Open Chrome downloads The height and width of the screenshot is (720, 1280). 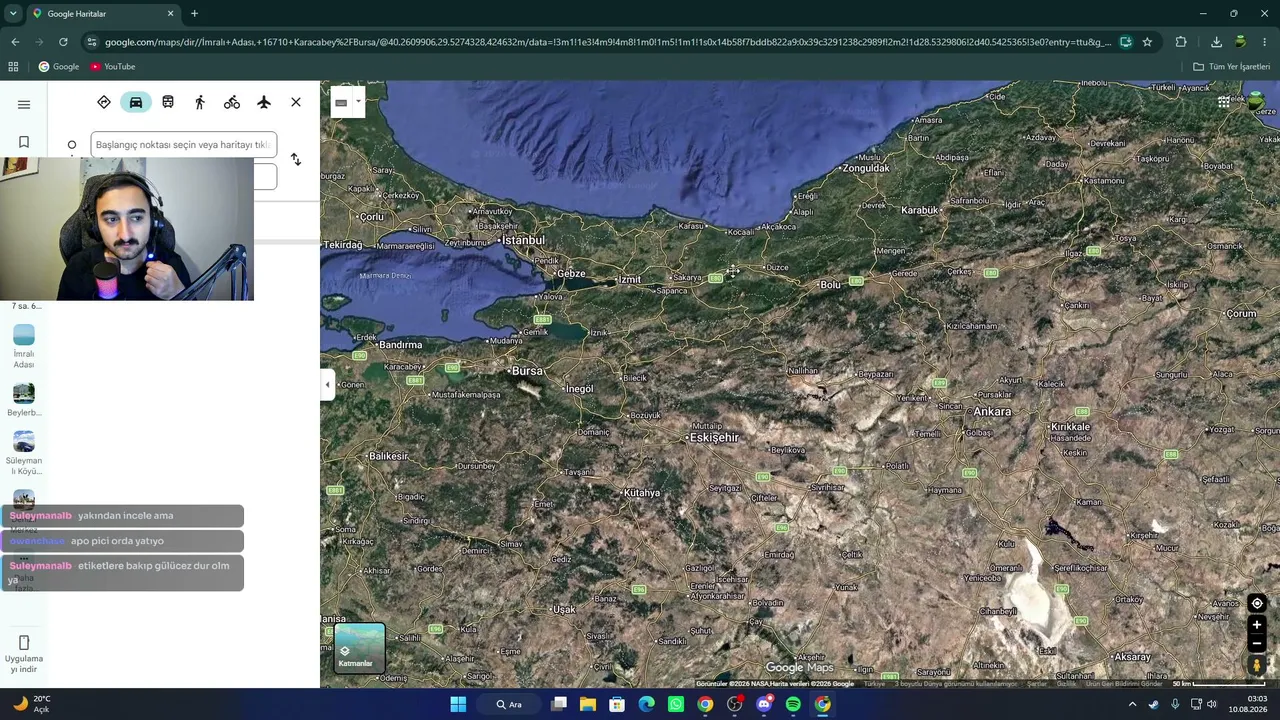(x=1216, y=42)
